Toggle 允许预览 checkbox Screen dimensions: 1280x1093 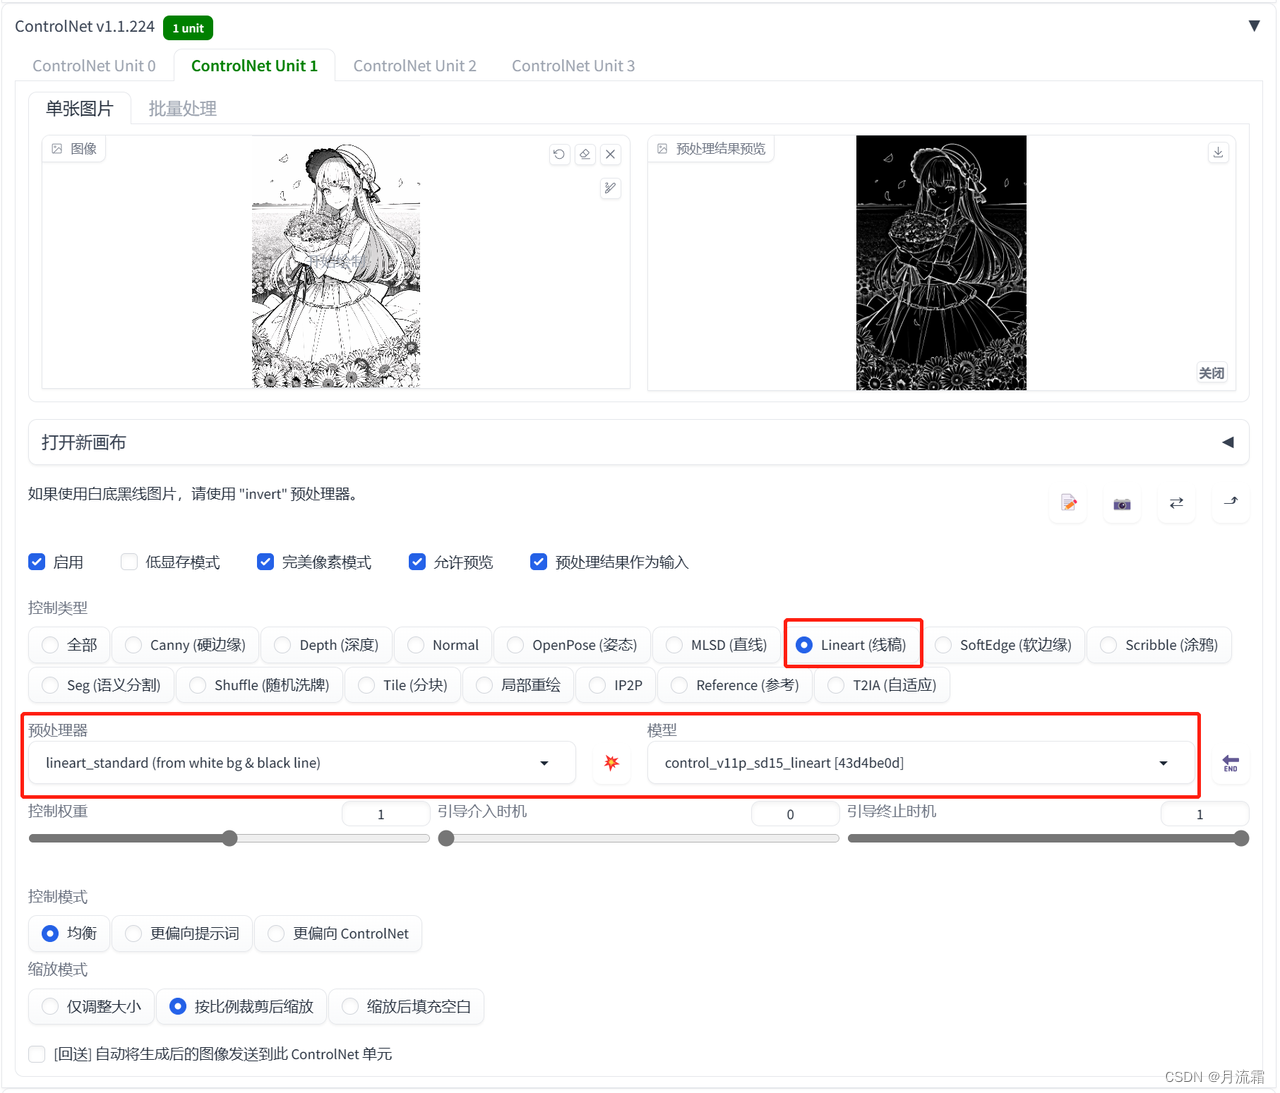pyautogui.click(x=417, y=562)
